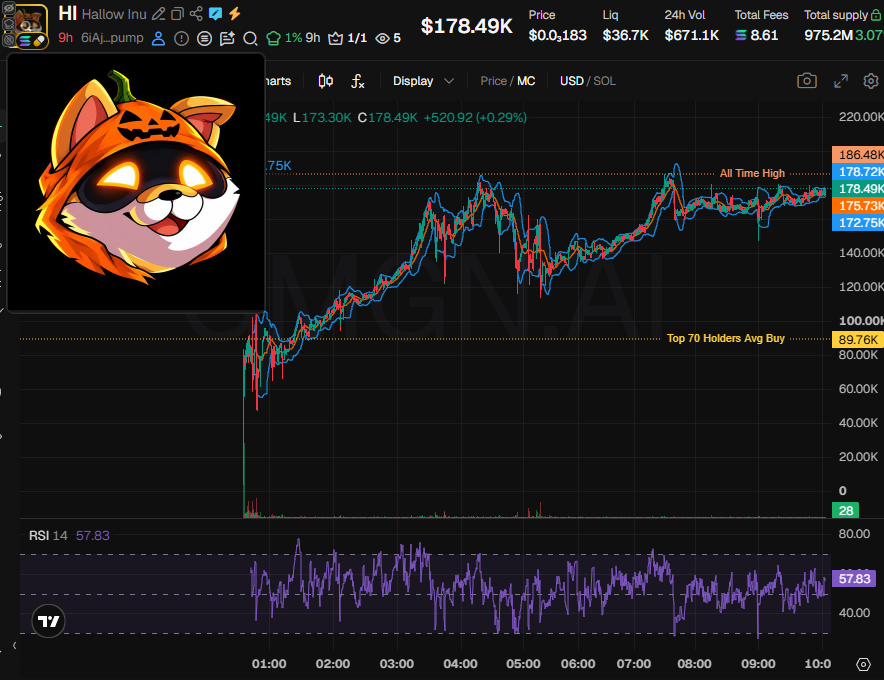Click the 175.73K orange price tag

coord(858,206)
